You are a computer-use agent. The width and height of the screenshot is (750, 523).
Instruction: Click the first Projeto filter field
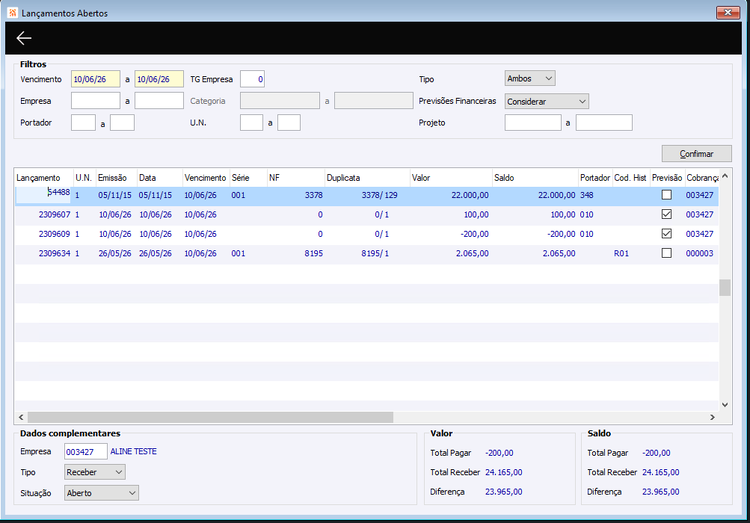pyautogui.click(x=533, y=122)
